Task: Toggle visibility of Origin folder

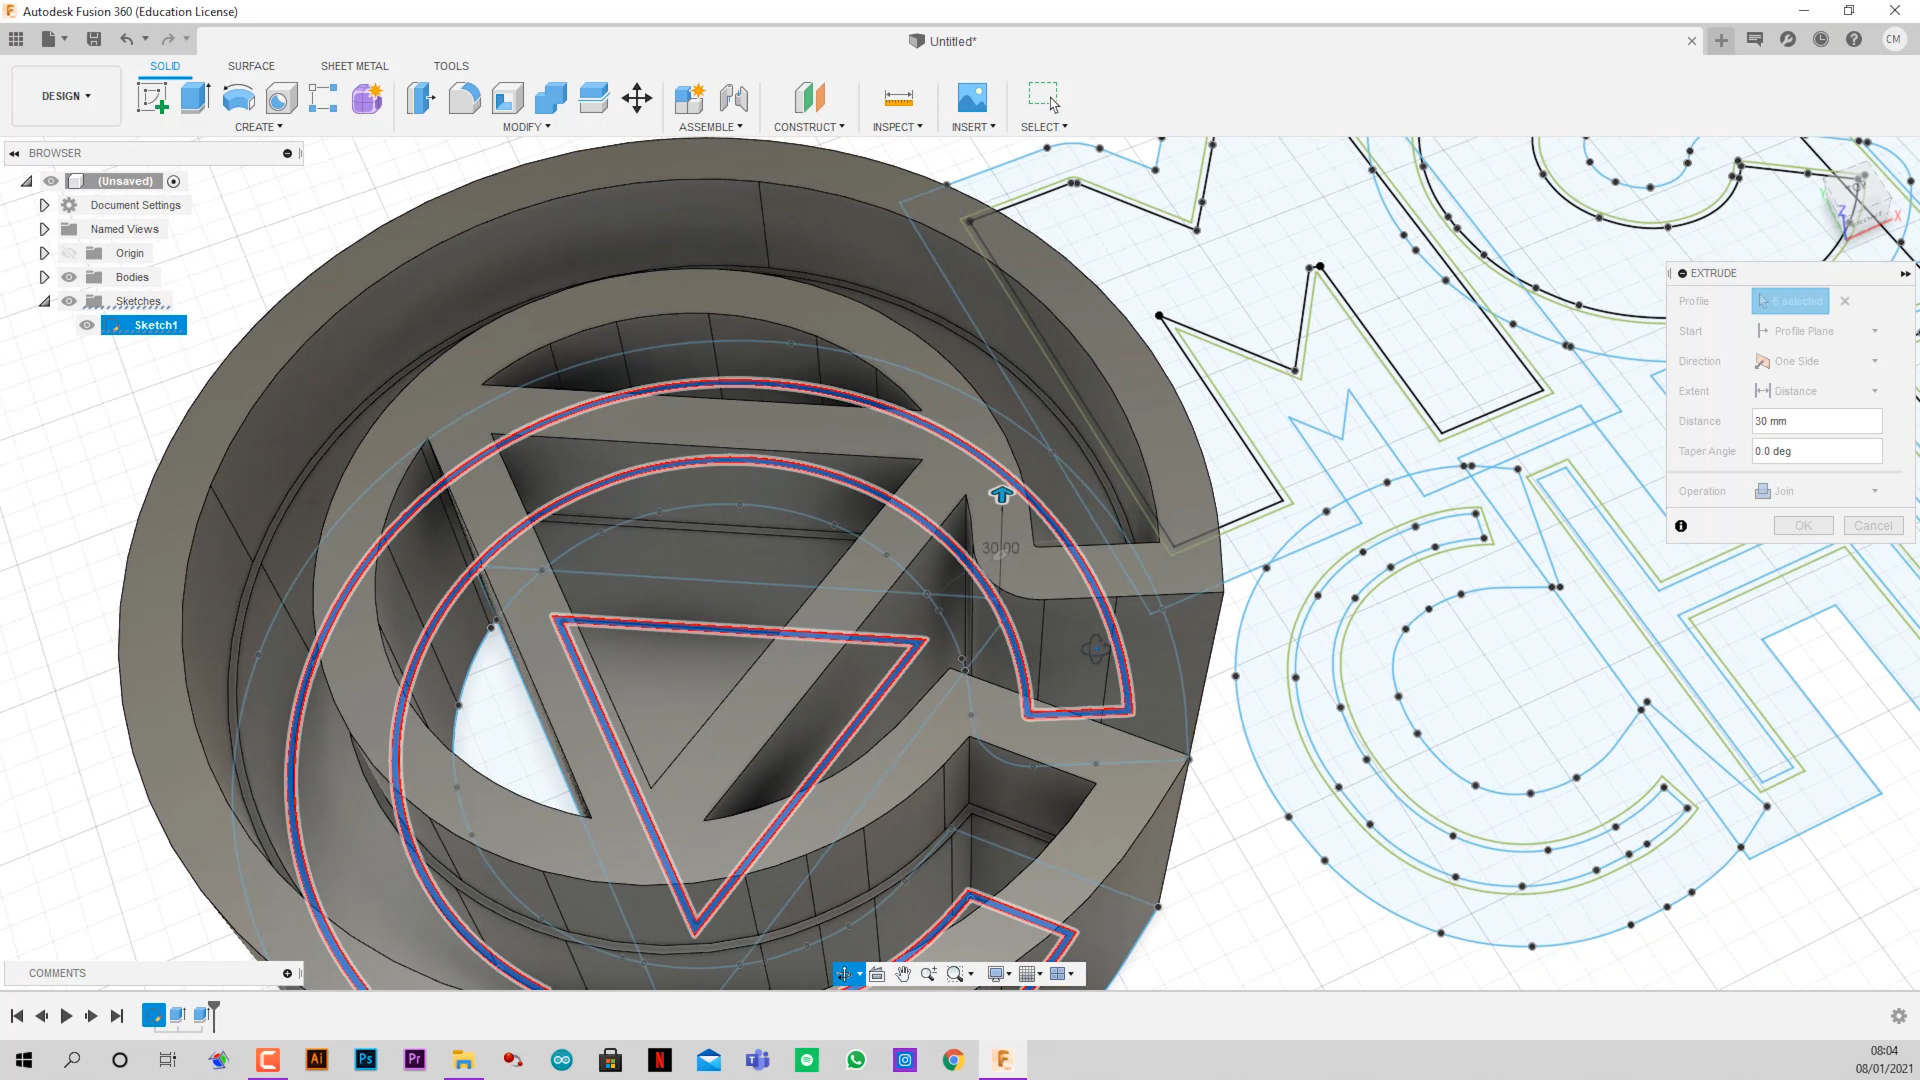Action: 69,253
